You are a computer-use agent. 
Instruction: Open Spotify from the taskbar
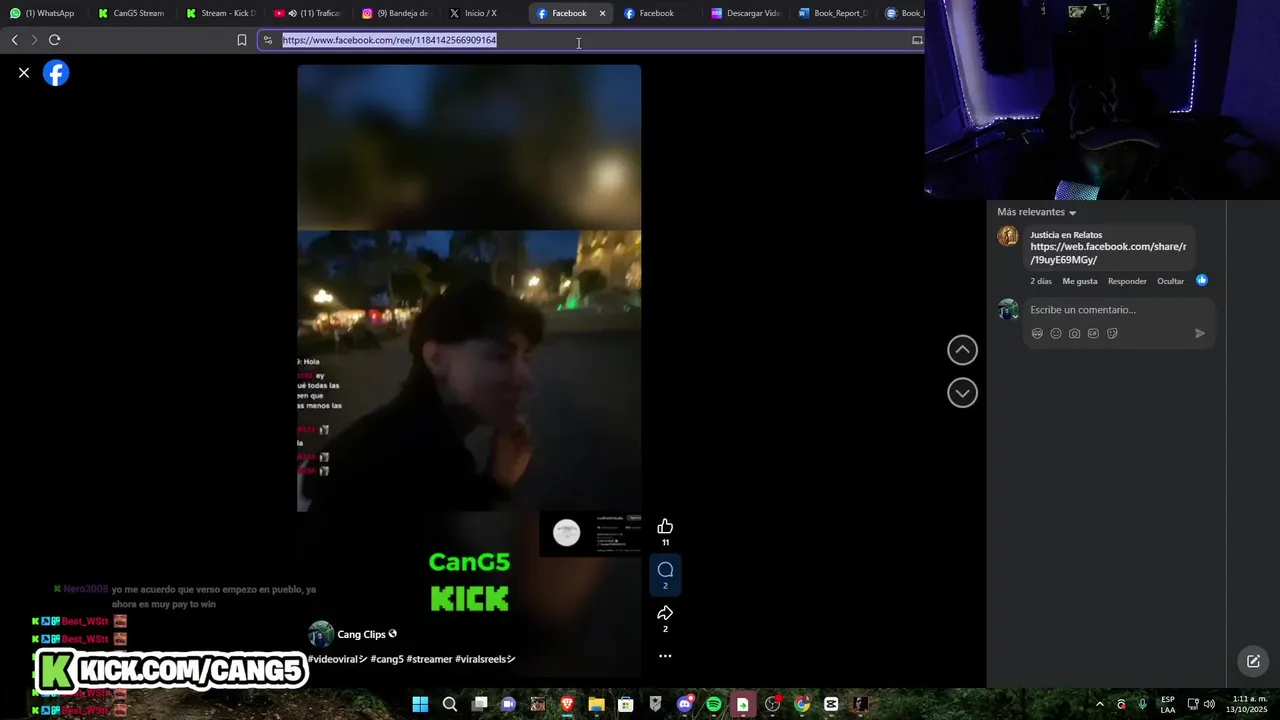click(713, 704)
